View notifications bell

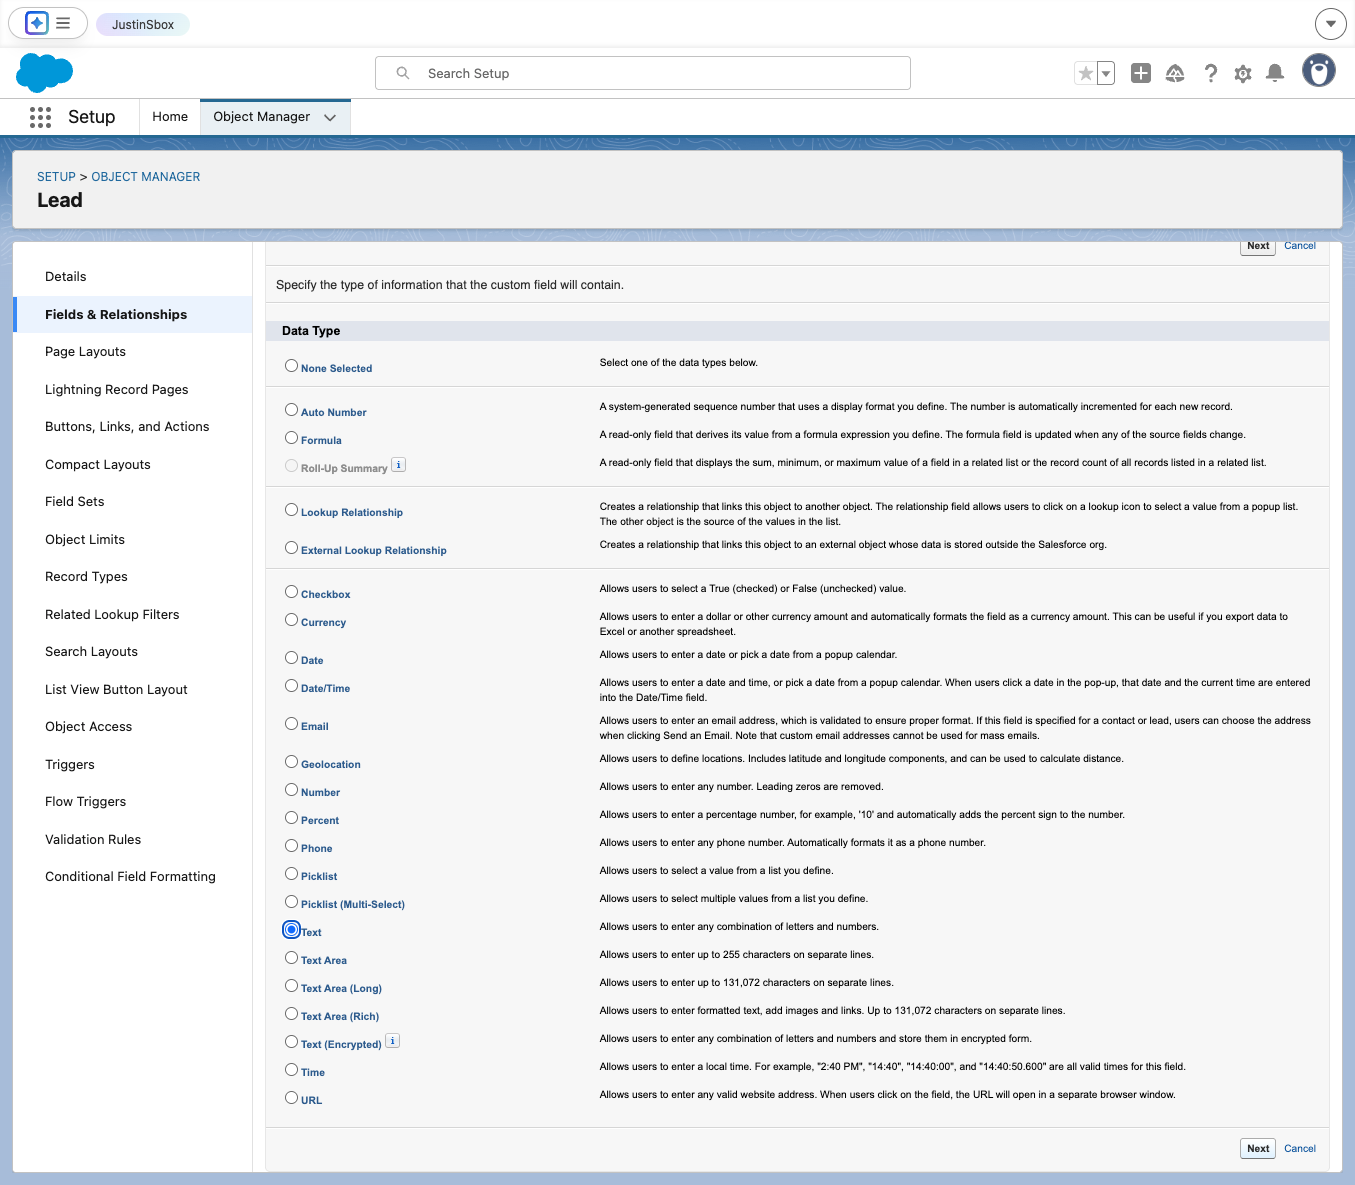pos(1275,73)
